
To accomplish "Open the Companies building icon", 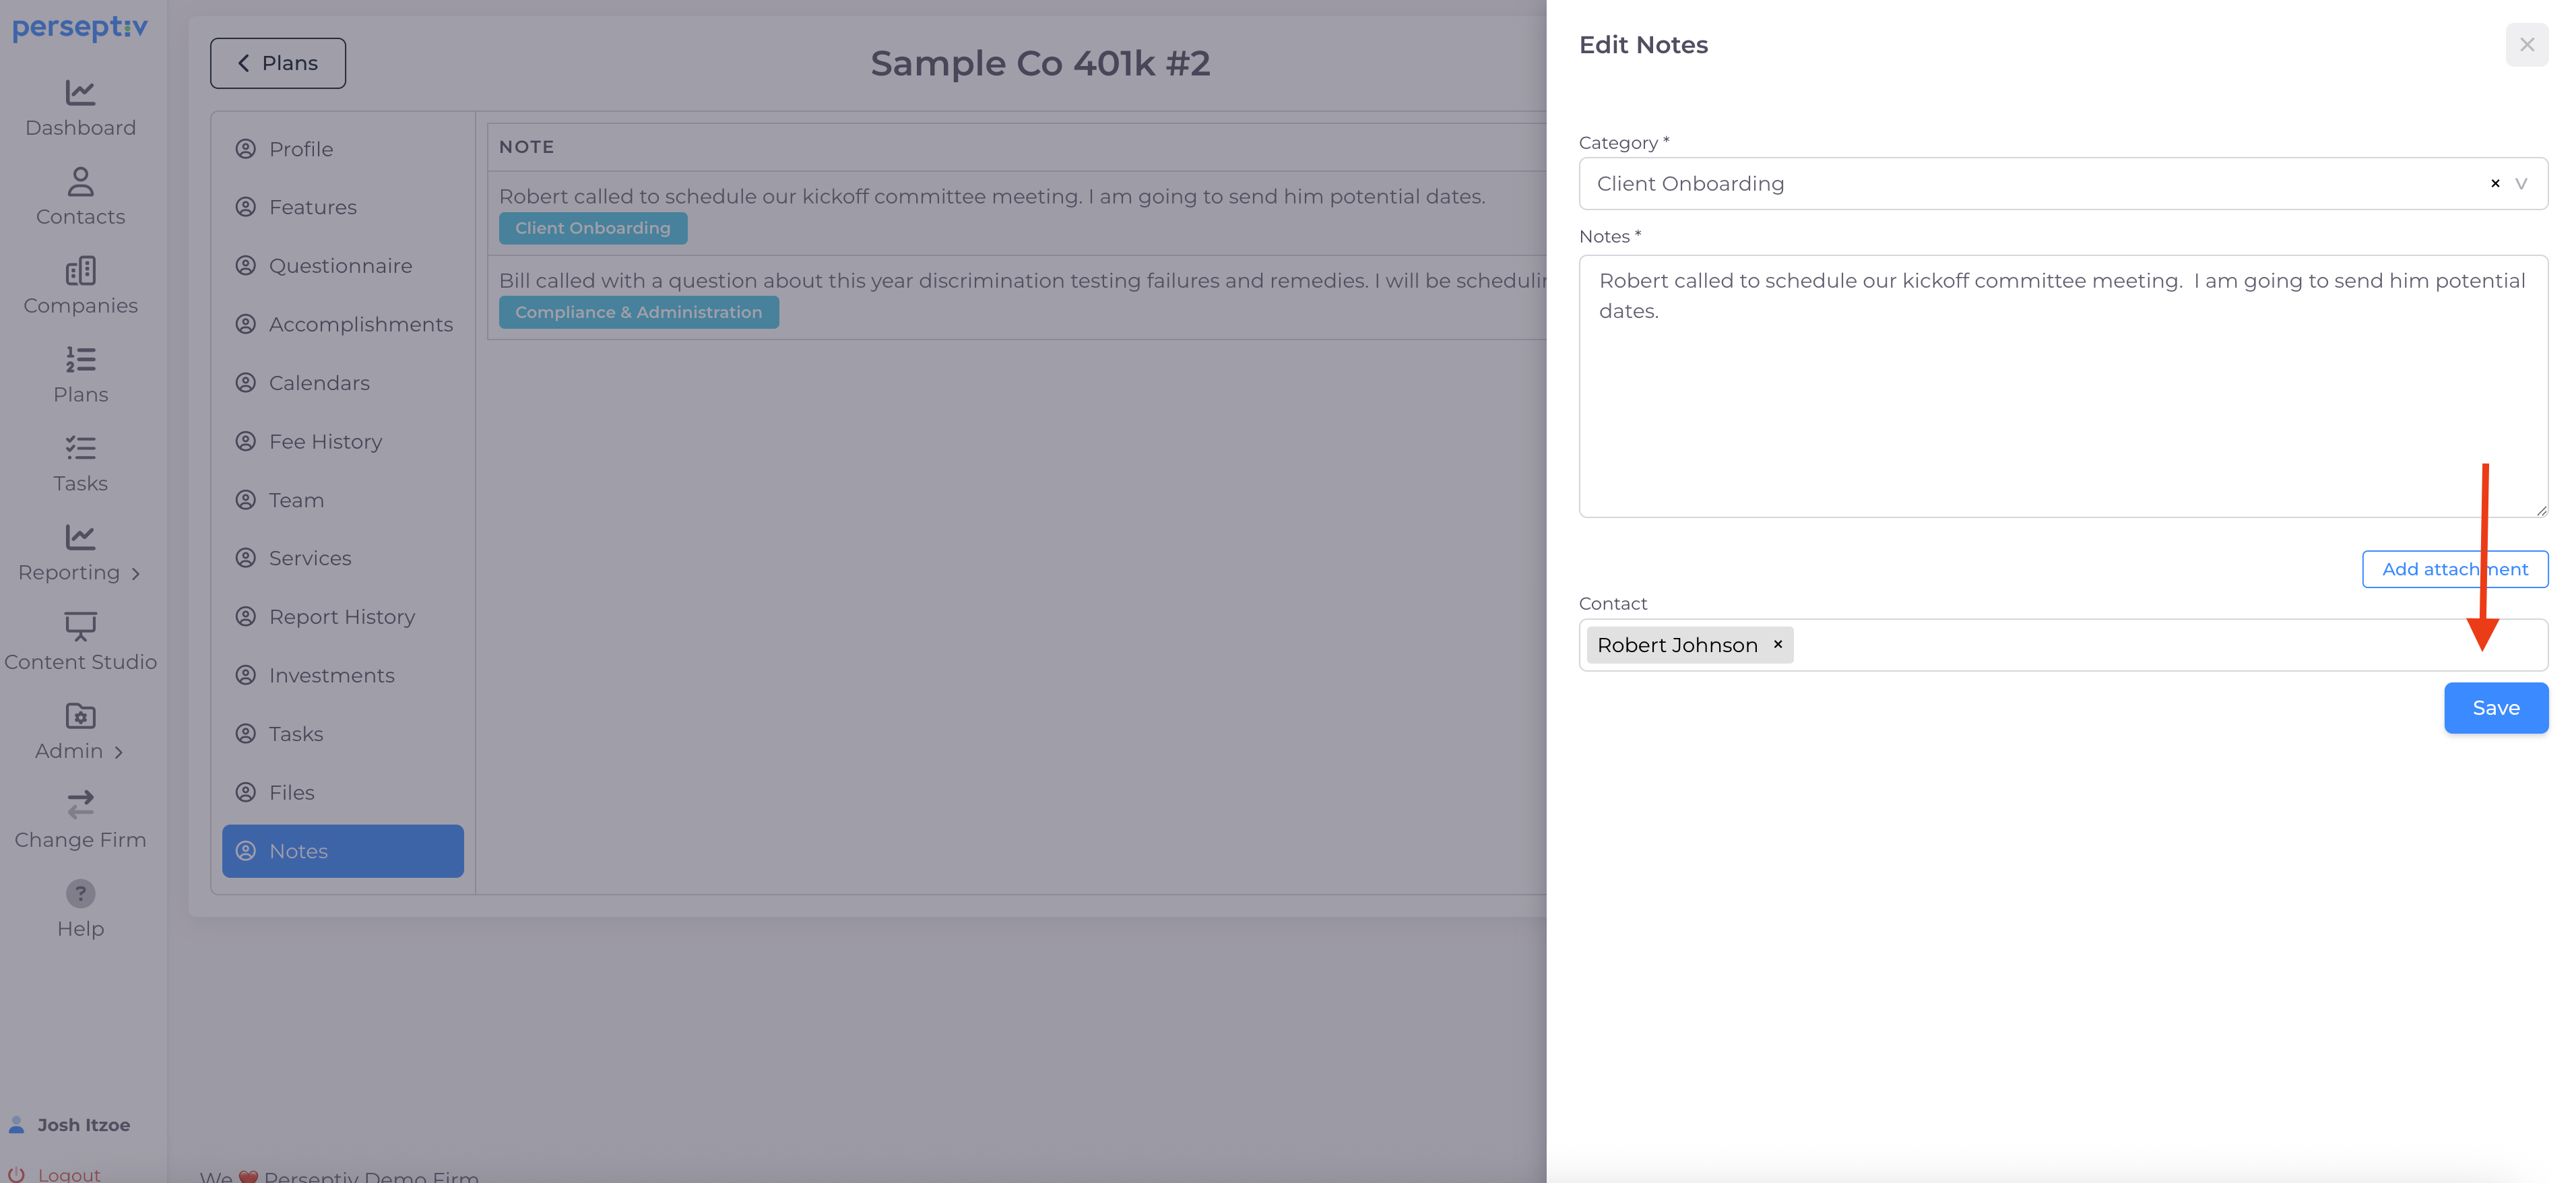I will [80, 271].
